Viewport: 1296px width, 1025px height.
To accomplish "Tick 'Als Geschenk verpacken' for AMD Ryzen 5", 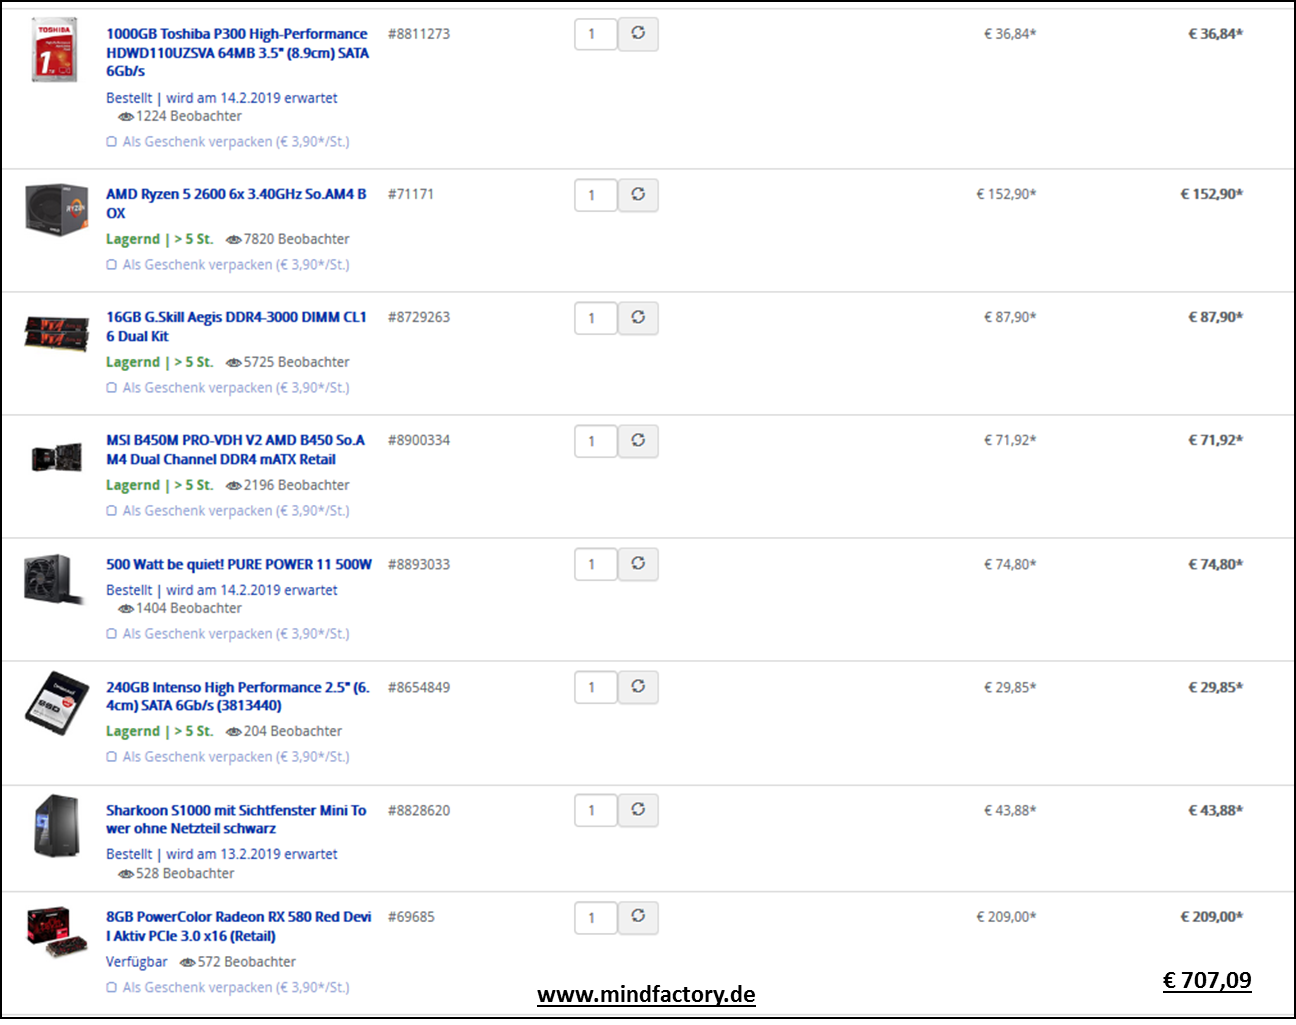I will click(112, 265).
